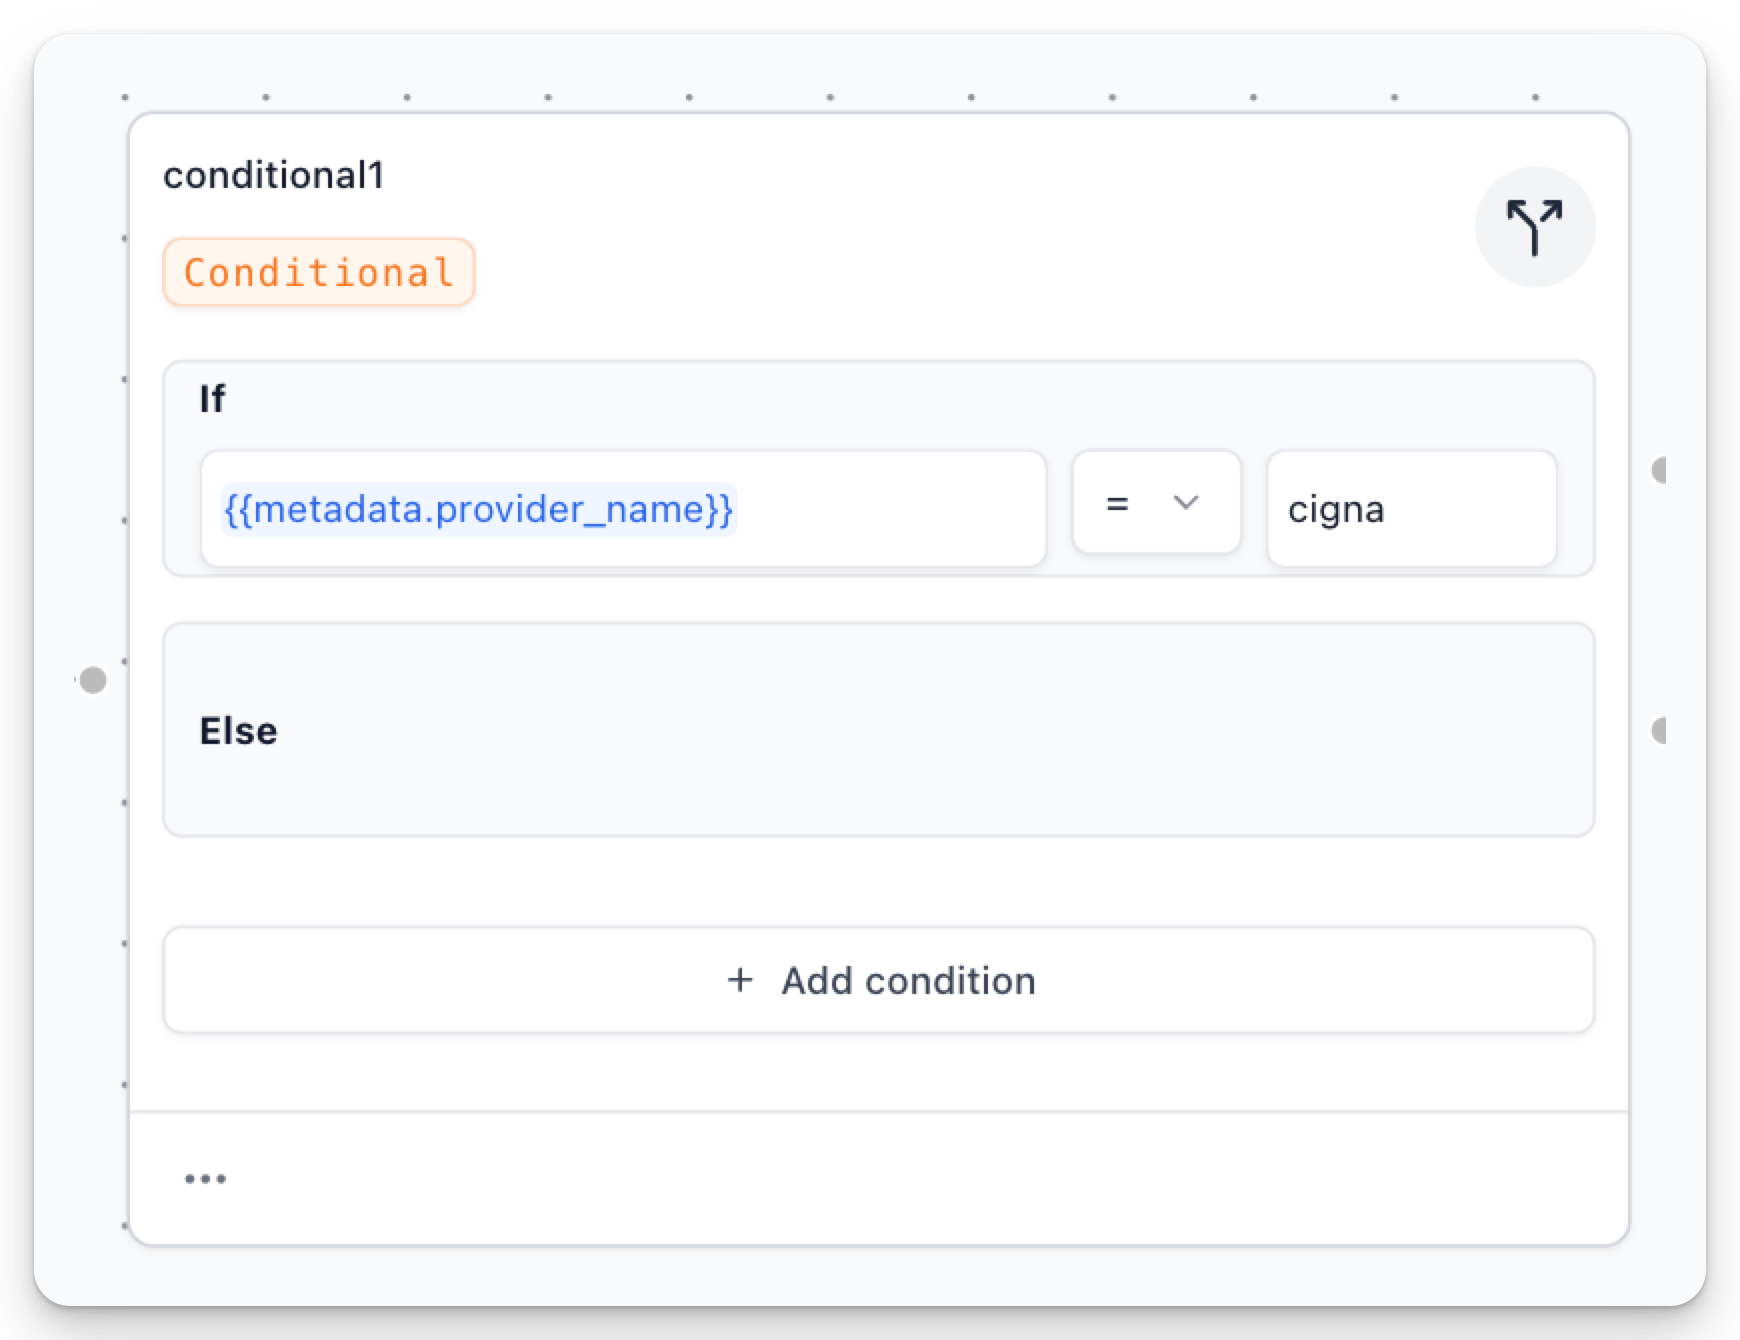1740x1340 pixels.
Task: Click the cigna comparison value field
Action: (1410, 509)
